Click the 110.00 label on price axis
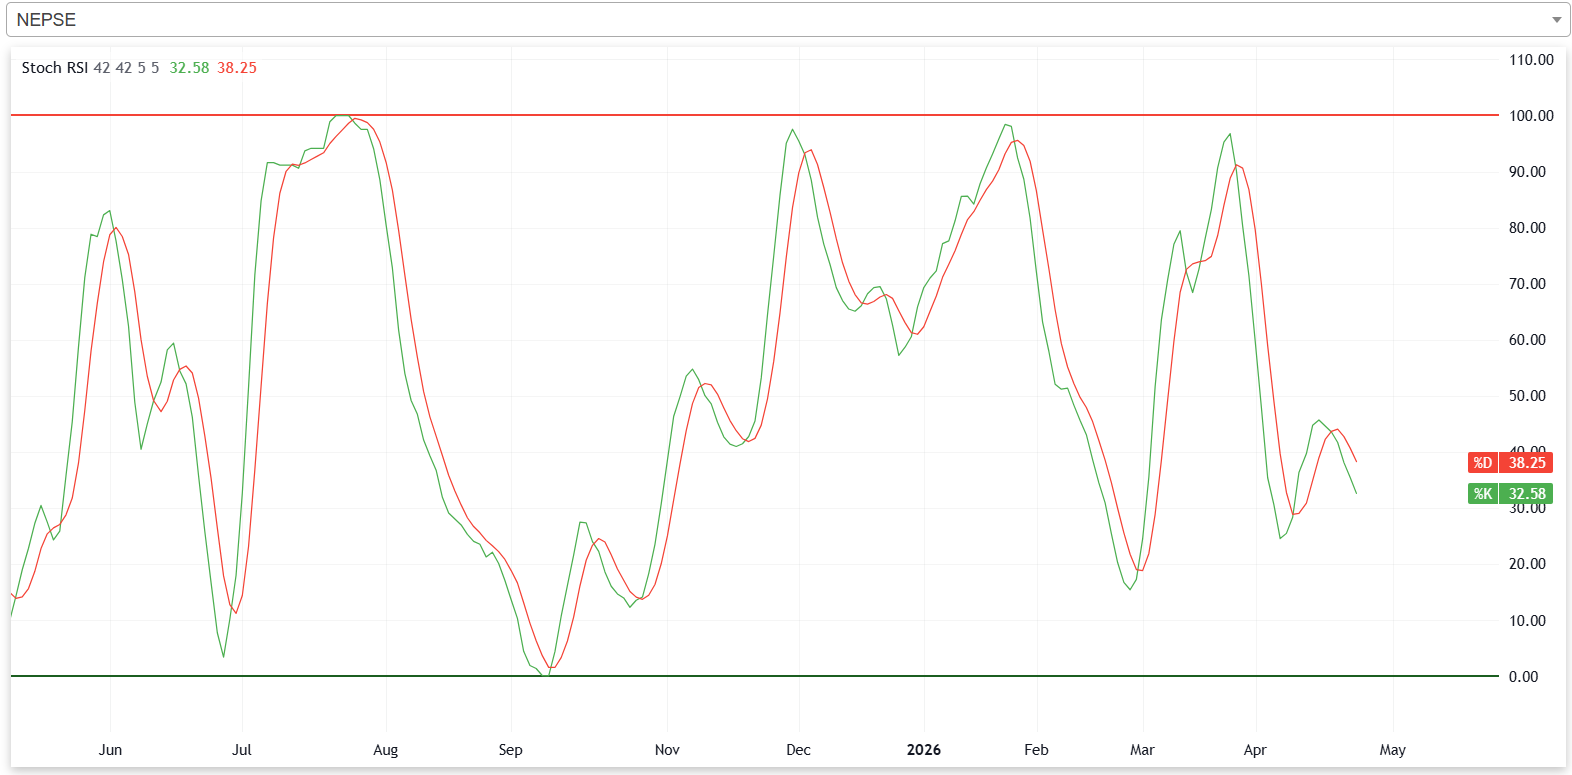 1531,60
